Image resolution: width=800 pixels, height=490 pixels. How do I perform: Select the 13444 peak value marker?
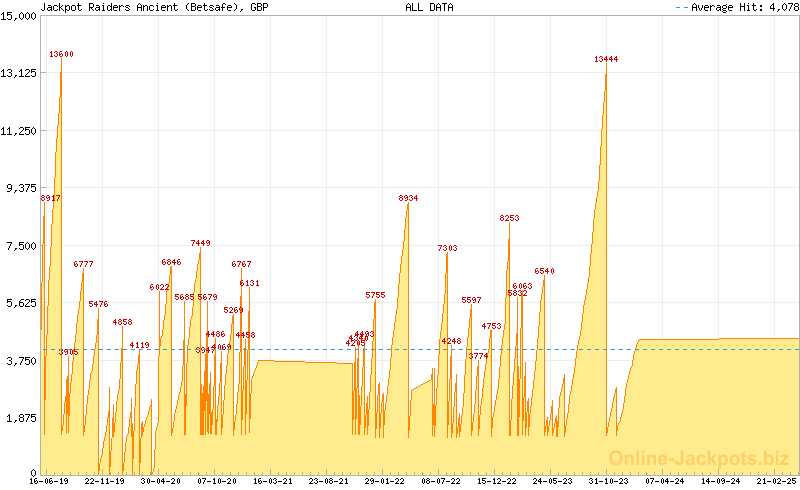pyautogui.click(x=606, y=59)
